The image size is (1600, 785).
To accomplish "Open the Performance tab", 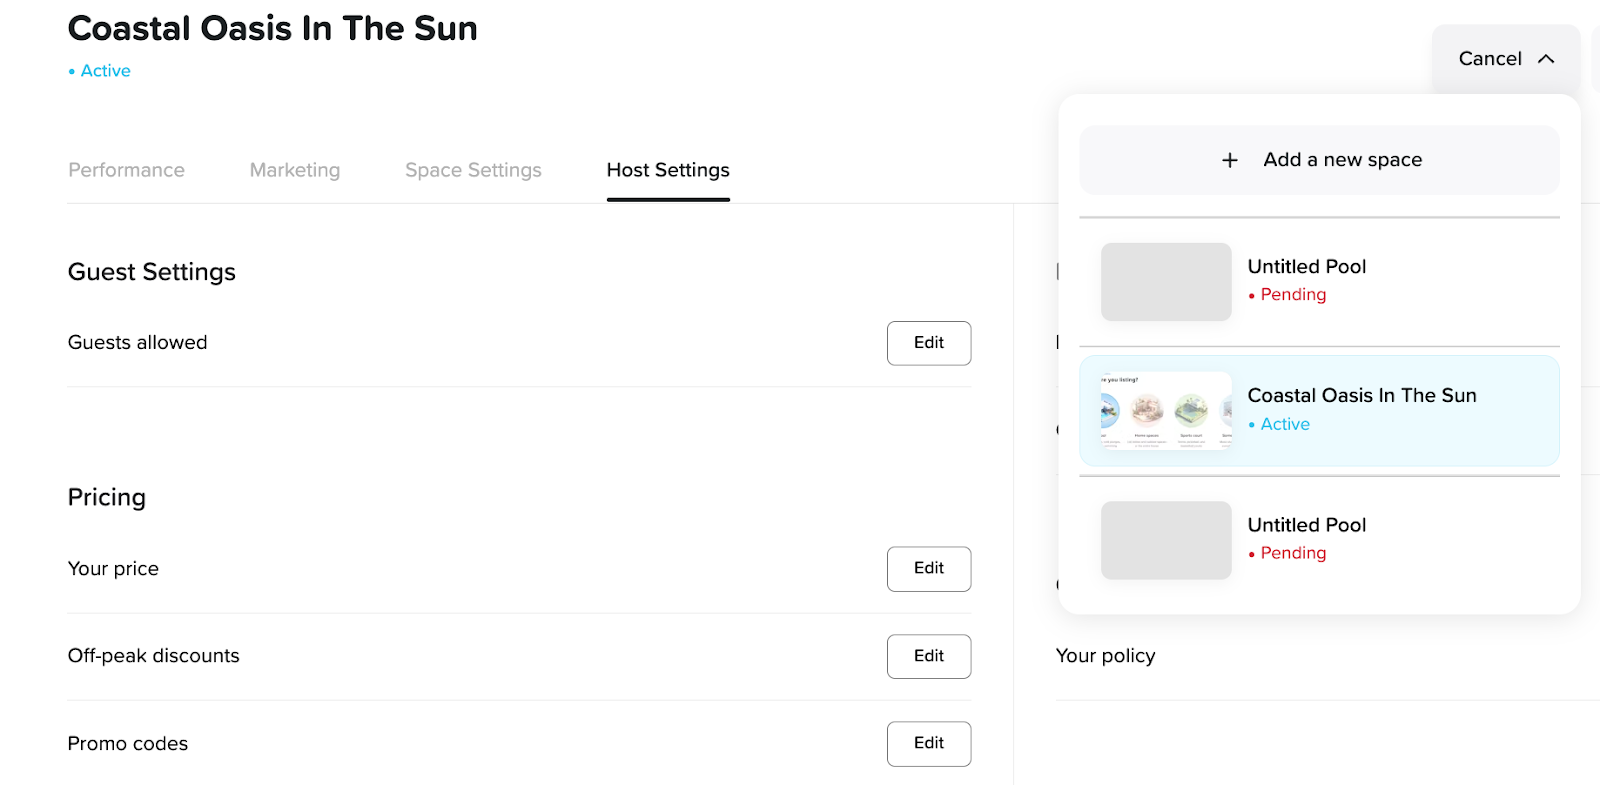I will [x=126, y=170].
